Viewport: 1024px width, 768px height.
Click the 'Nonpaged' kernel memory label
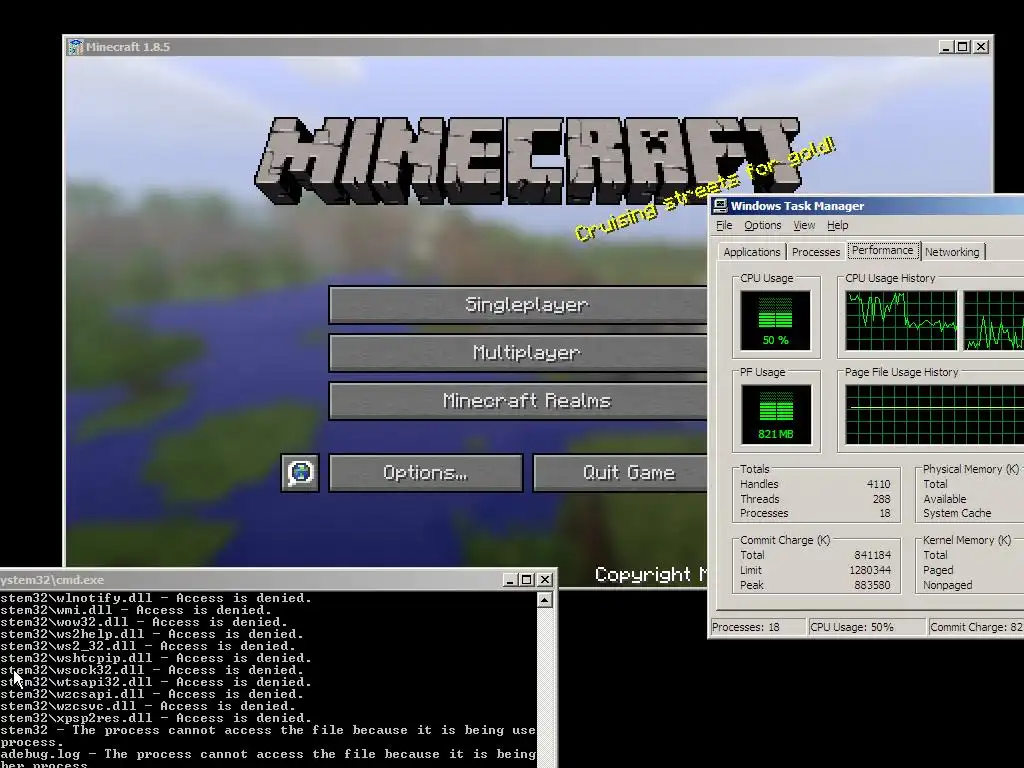coord(947,585)
